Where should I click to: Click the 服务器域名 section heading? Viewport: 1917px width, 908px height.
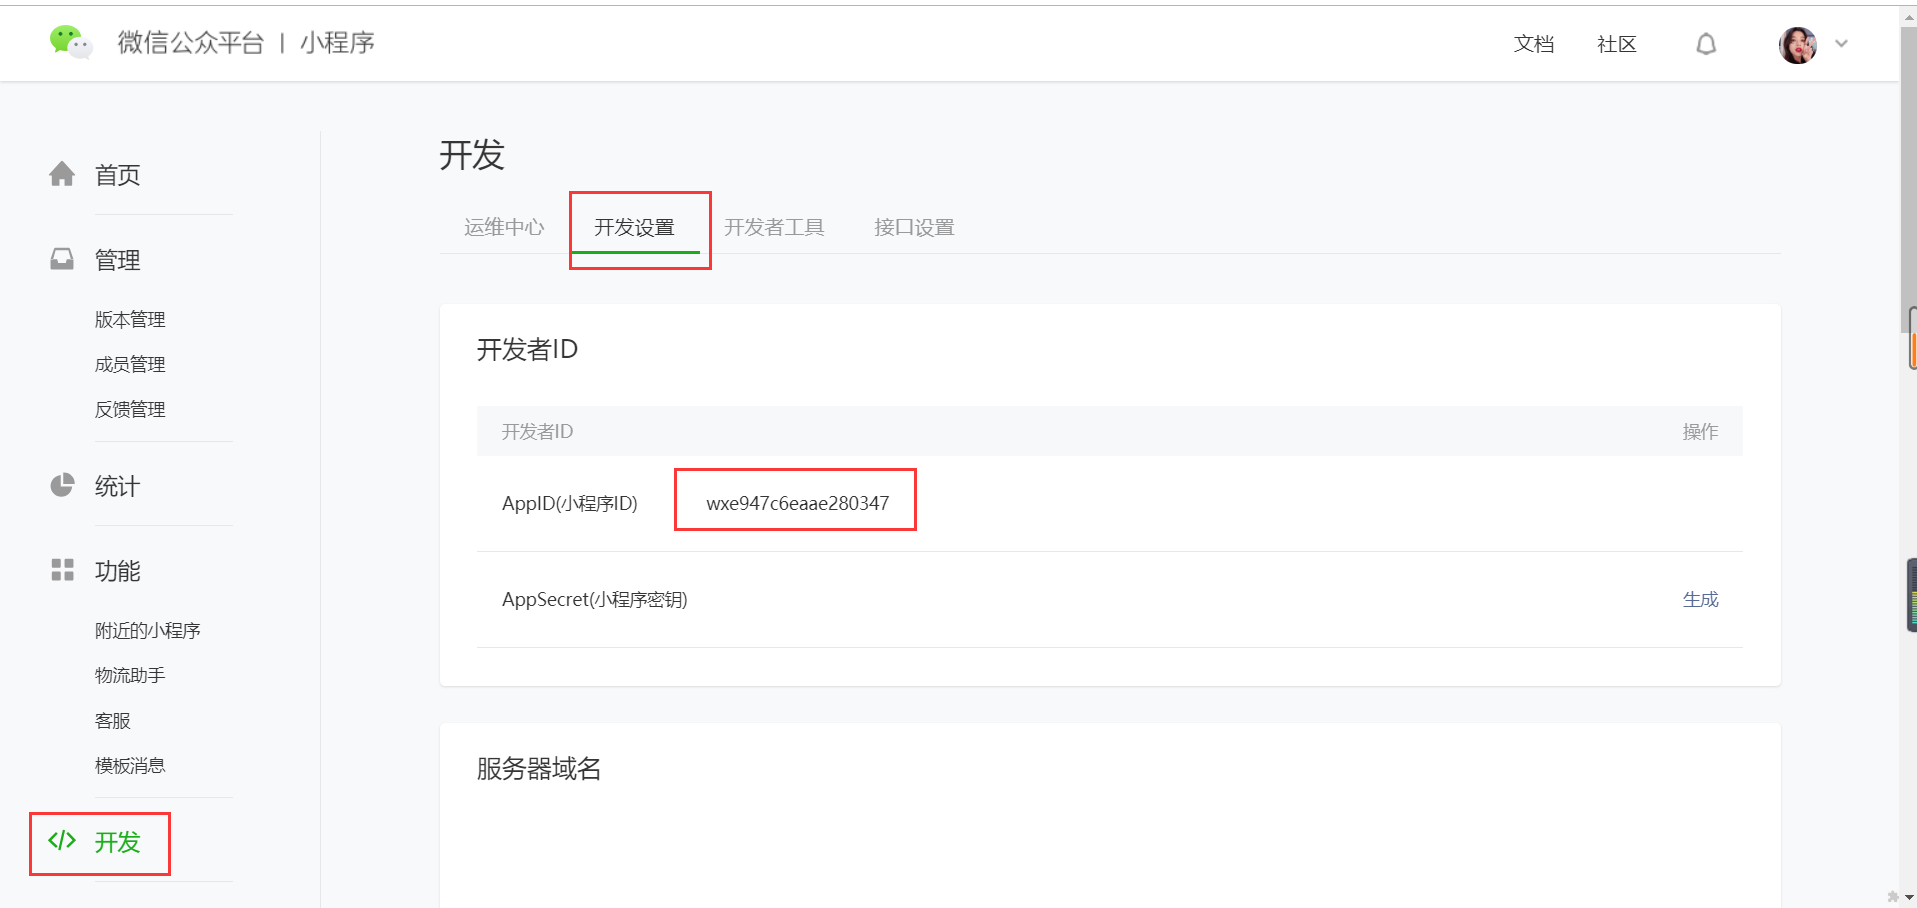[539, 768]
